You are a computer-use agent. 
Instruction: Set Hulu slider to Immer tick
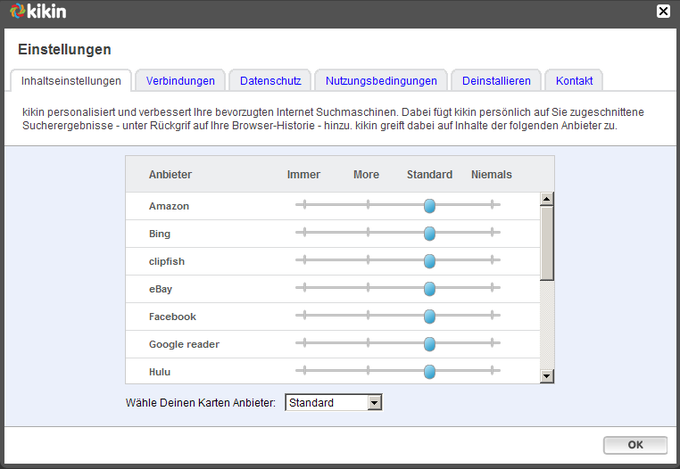(x=304, y=371)
